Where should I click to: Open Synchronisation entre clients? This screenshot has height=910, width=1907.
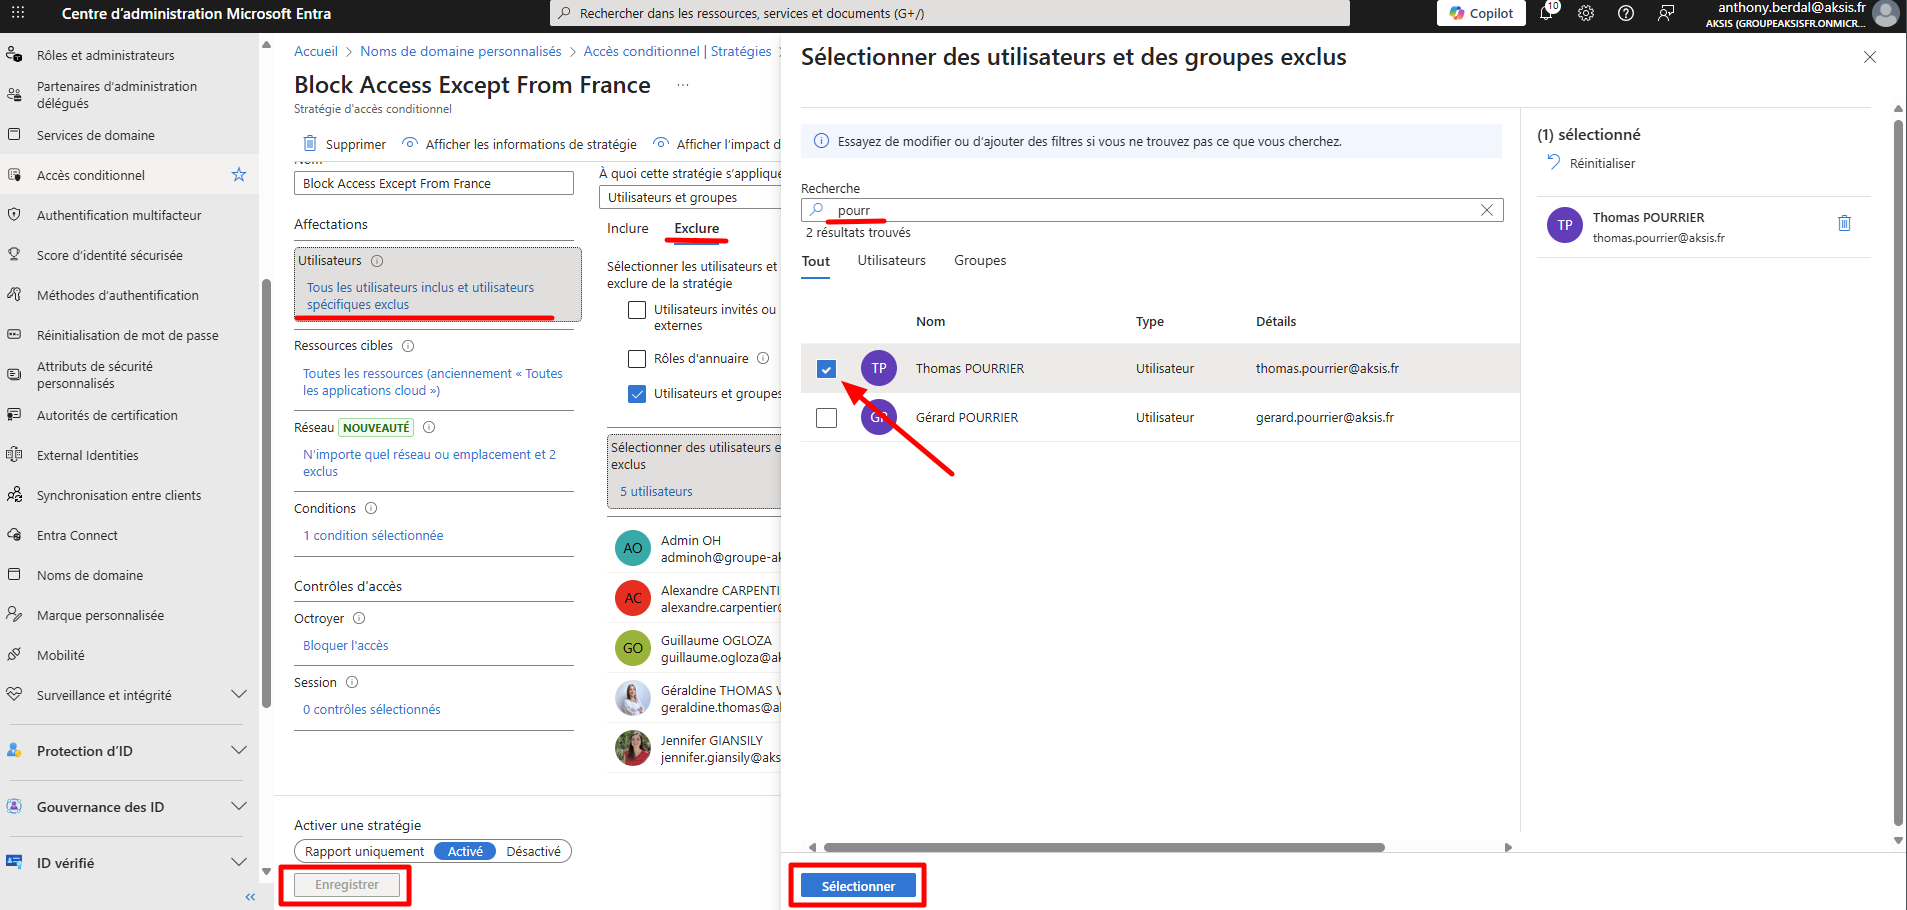(x=119, y=495)
